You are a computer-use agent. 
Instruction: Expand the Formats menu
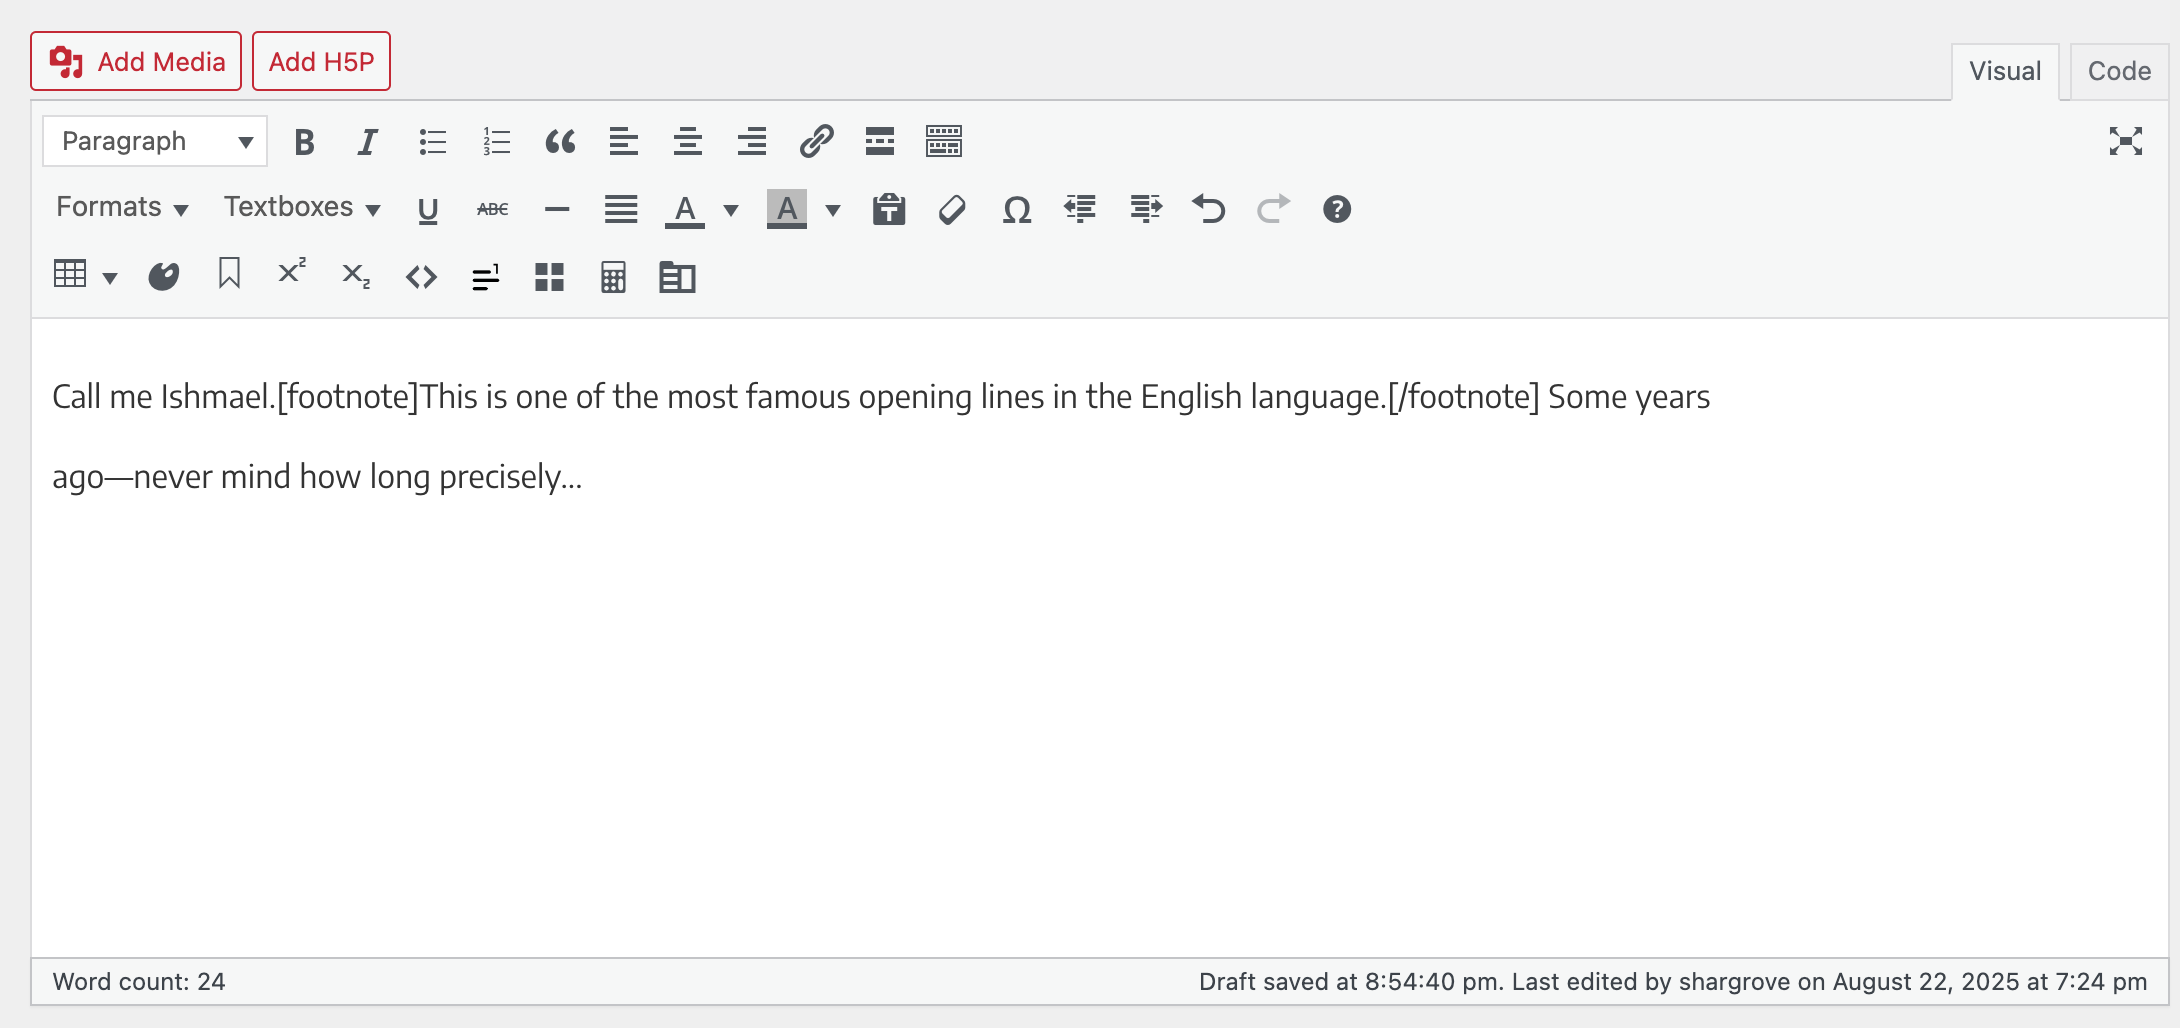(x=122, y=207)
